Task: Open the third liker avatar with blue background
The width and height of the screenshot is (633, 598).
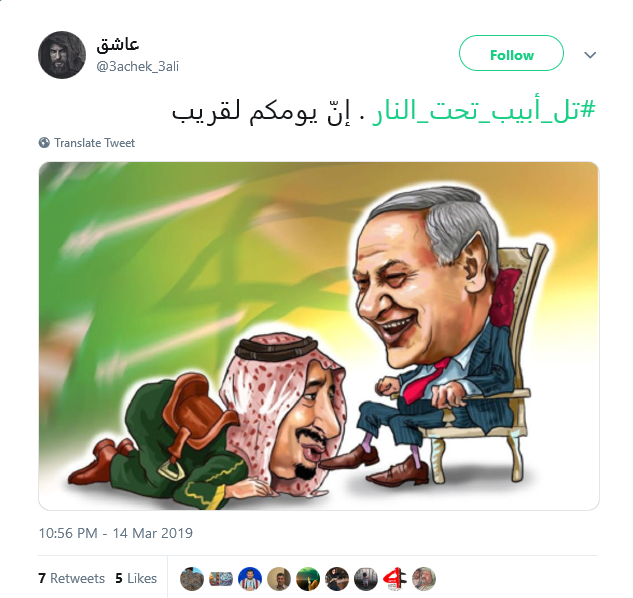Action: pos(250,579)
